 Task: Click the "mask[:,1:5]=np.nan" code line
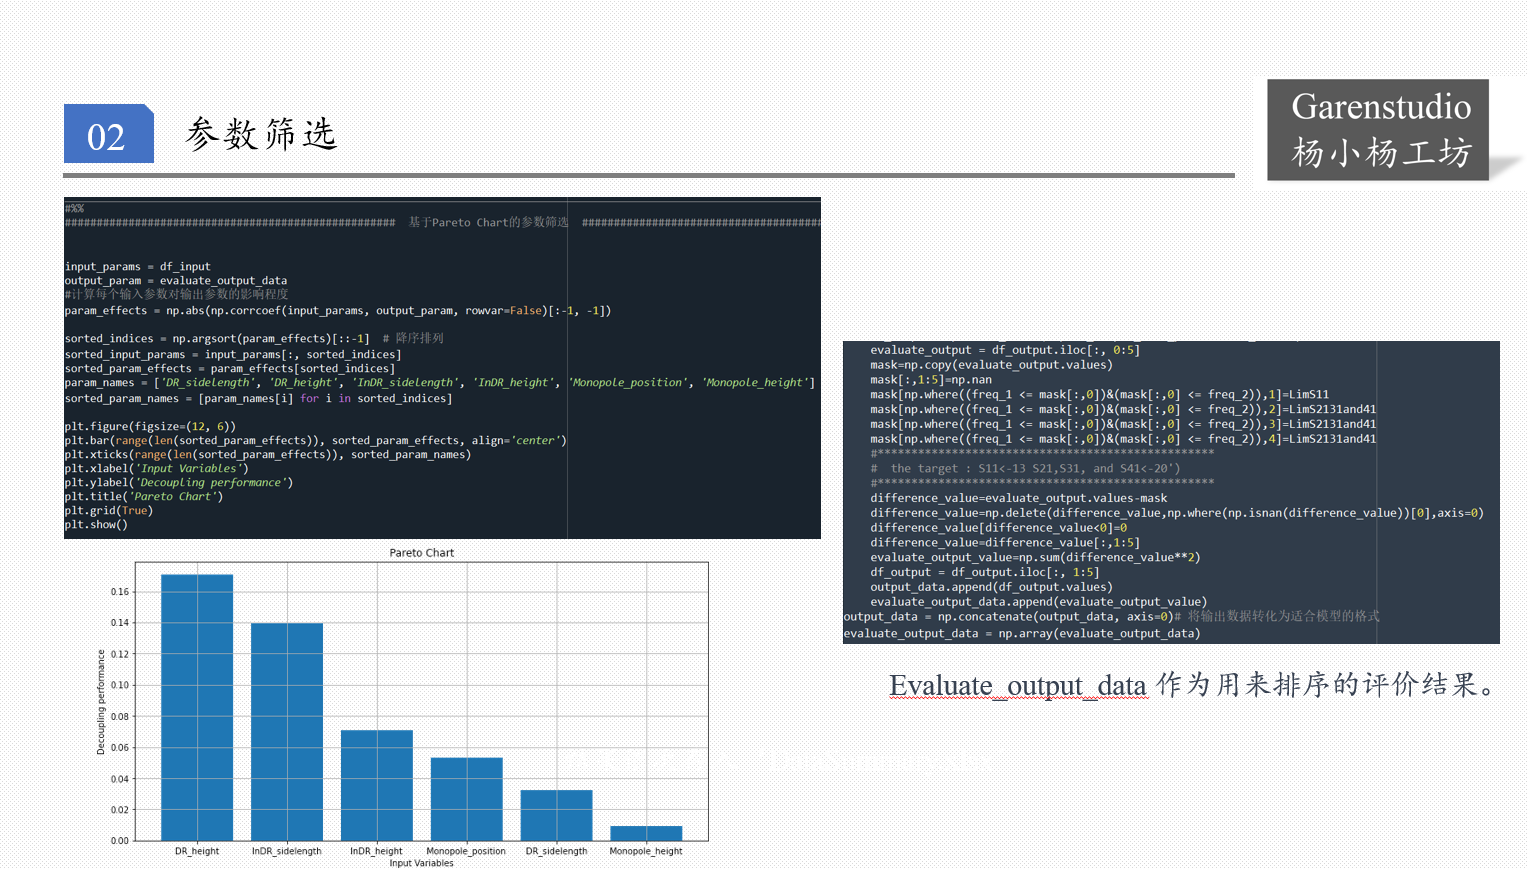tap(931, 380)
